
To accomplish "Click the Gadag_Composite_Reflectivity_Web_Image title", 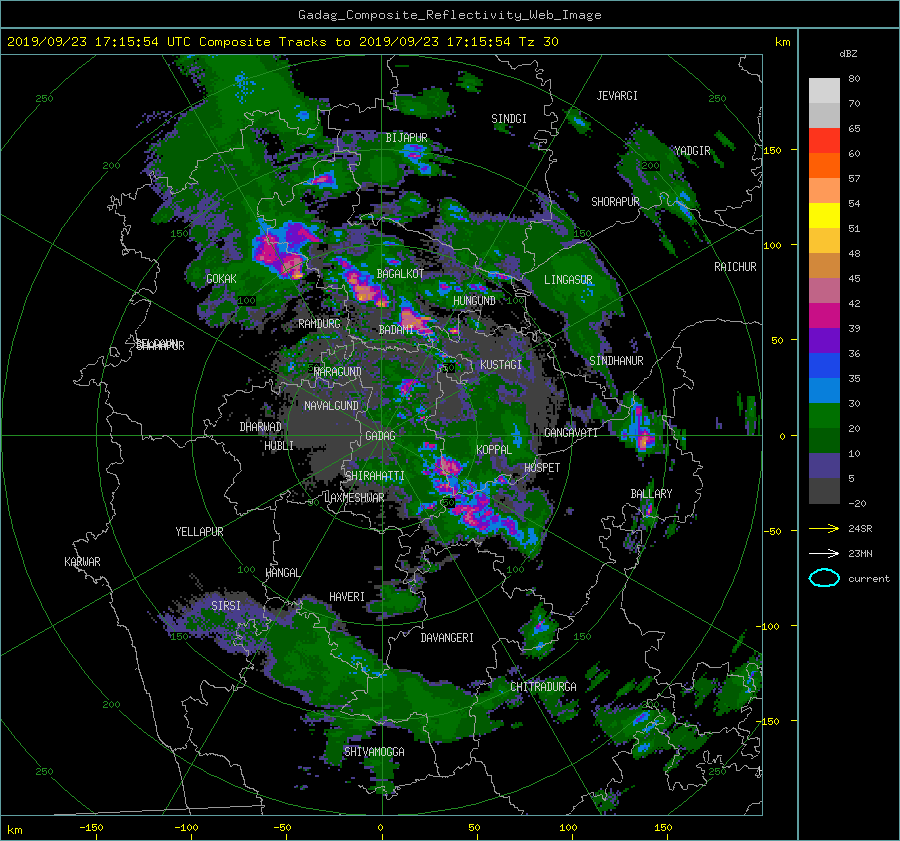I will coord(449,14).
